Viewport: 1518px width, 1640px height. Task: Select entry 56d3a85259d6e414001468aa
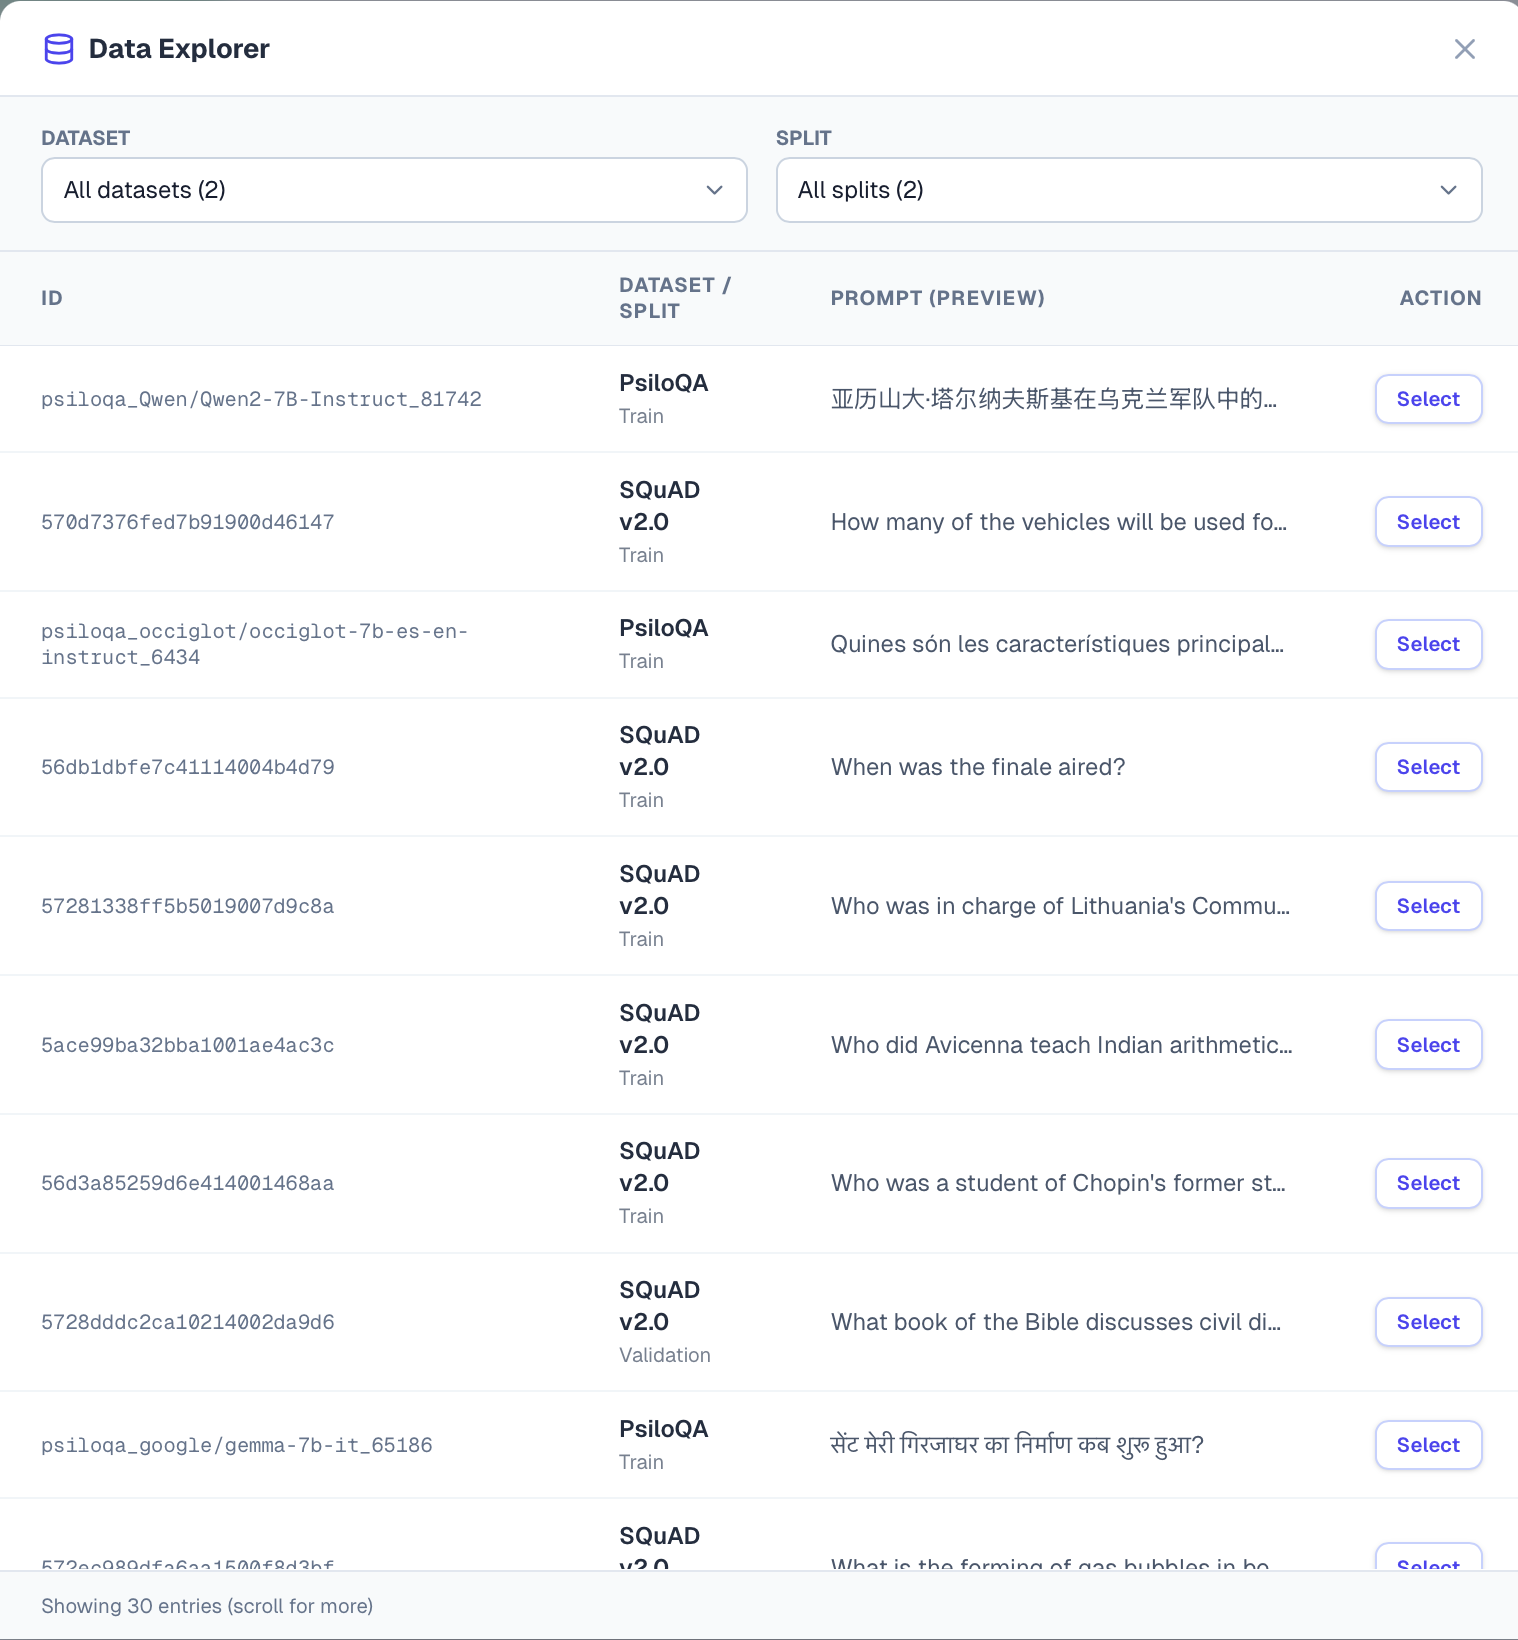(x=1428, y=1183)
